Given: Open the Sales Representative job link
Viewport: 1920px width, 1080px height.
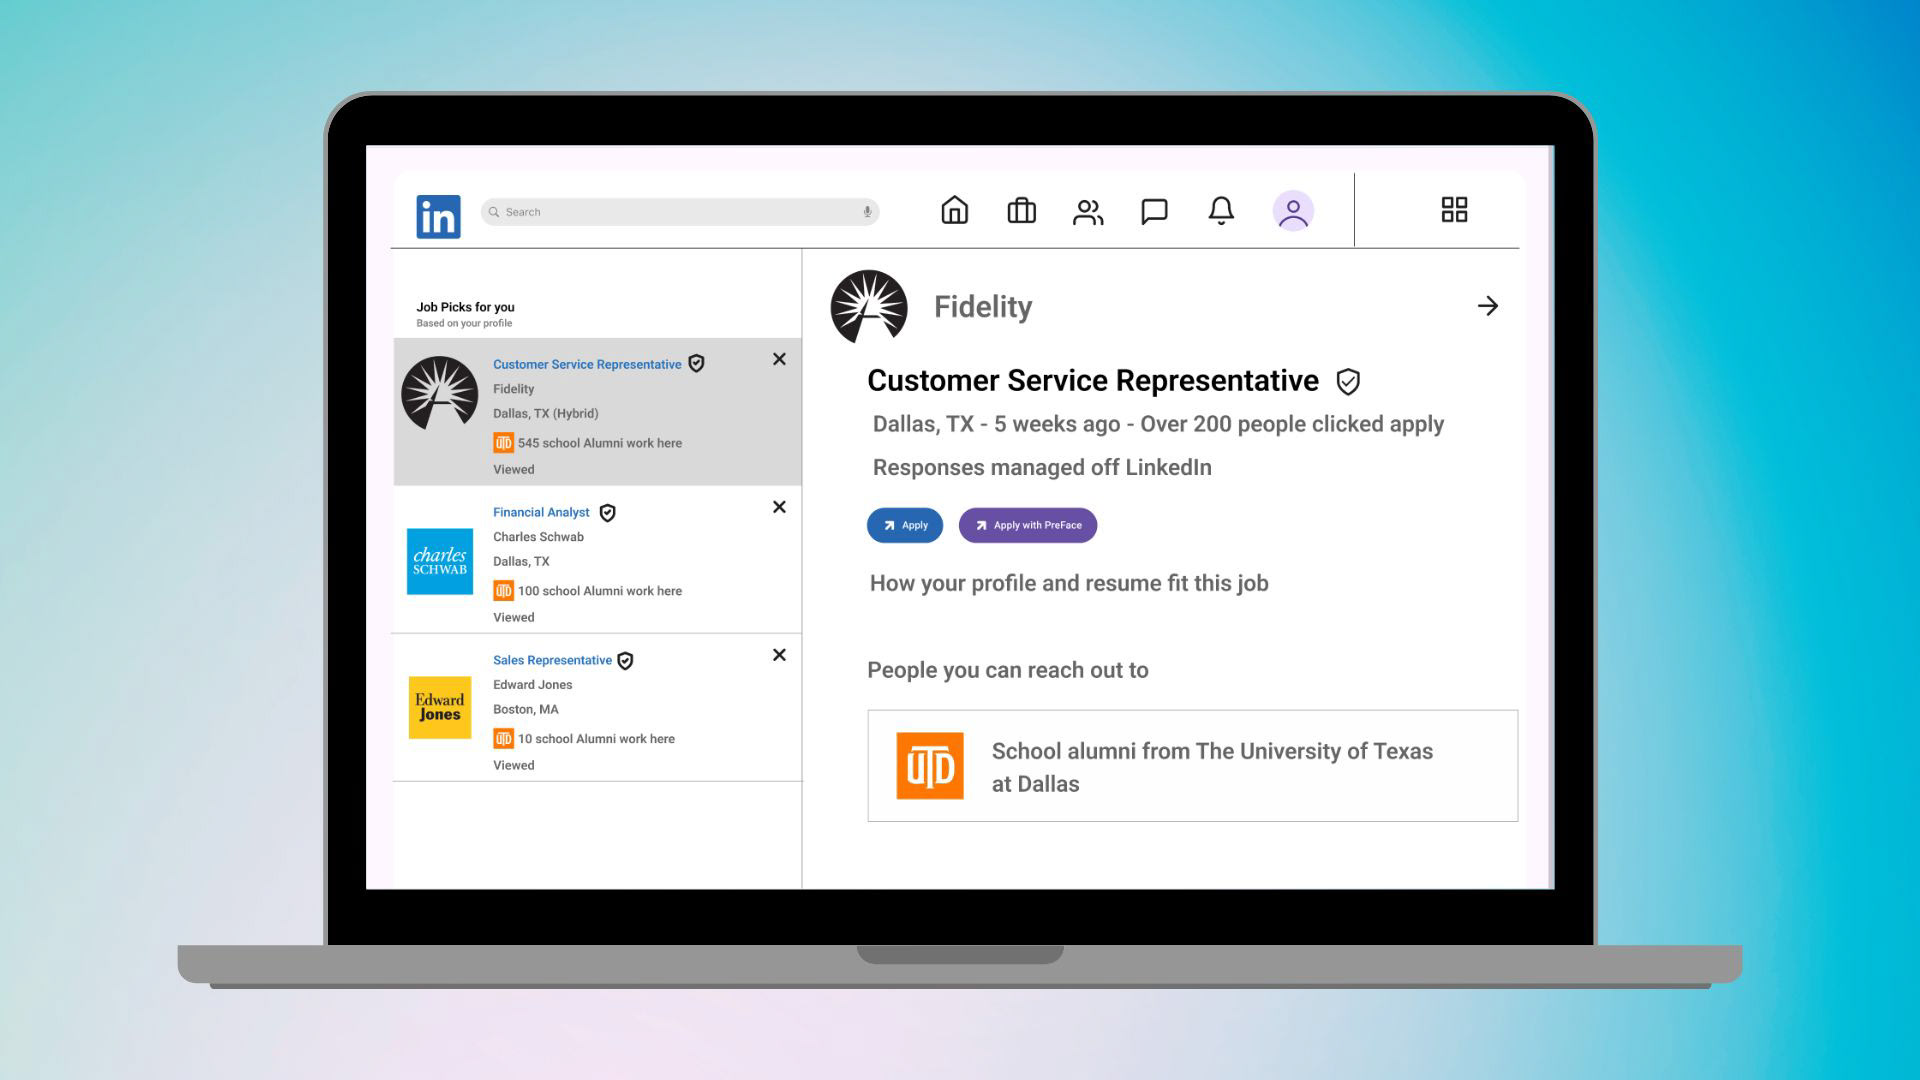Looking at the screenshot, I should coord(552,660).
